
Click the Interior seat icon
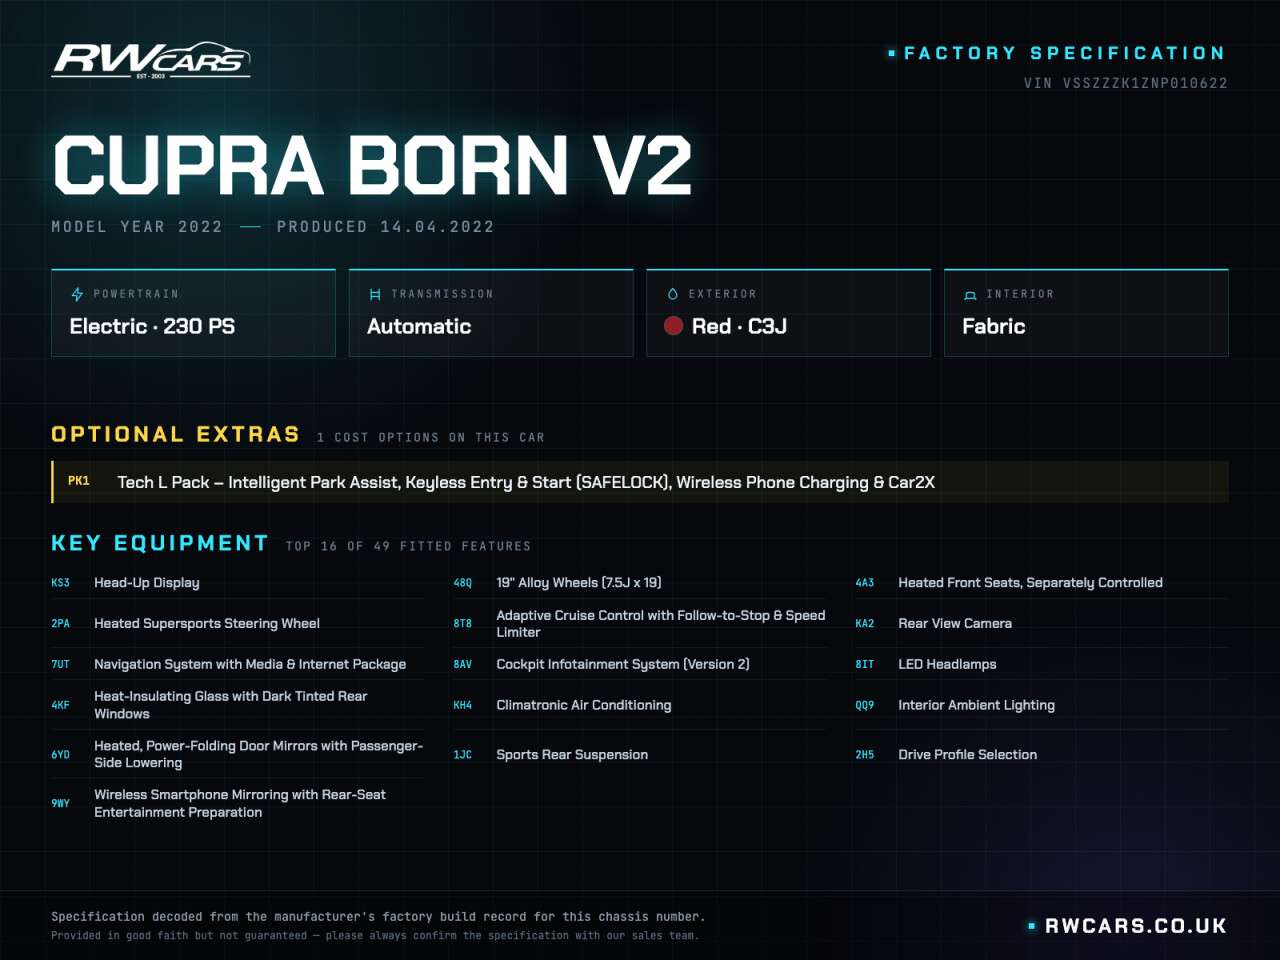(x=970, y=295)
